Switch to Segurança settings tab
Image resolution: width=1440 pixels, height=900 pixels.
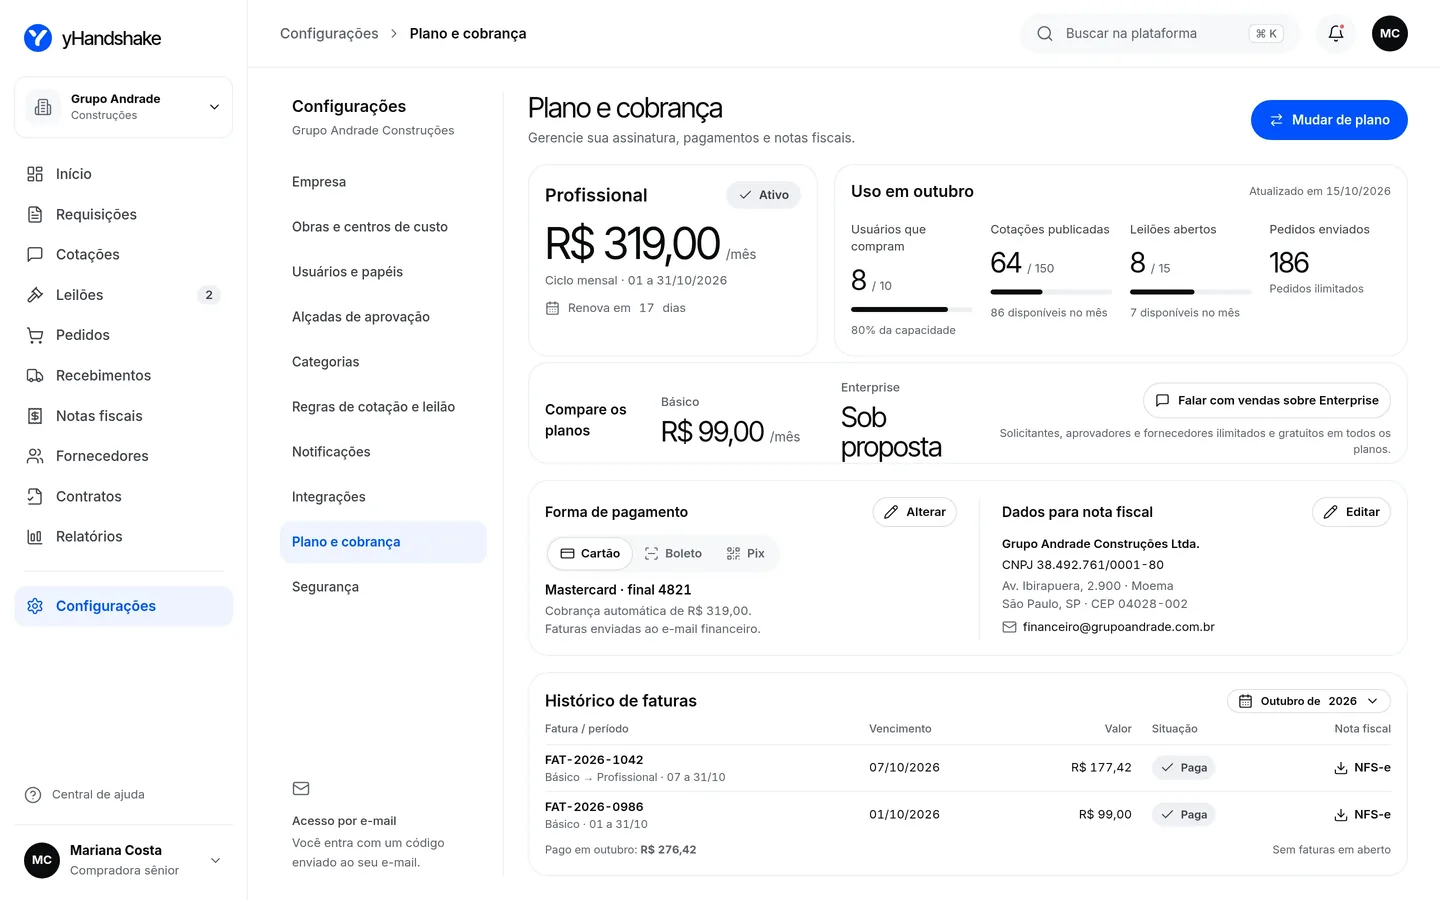[383, 587]
